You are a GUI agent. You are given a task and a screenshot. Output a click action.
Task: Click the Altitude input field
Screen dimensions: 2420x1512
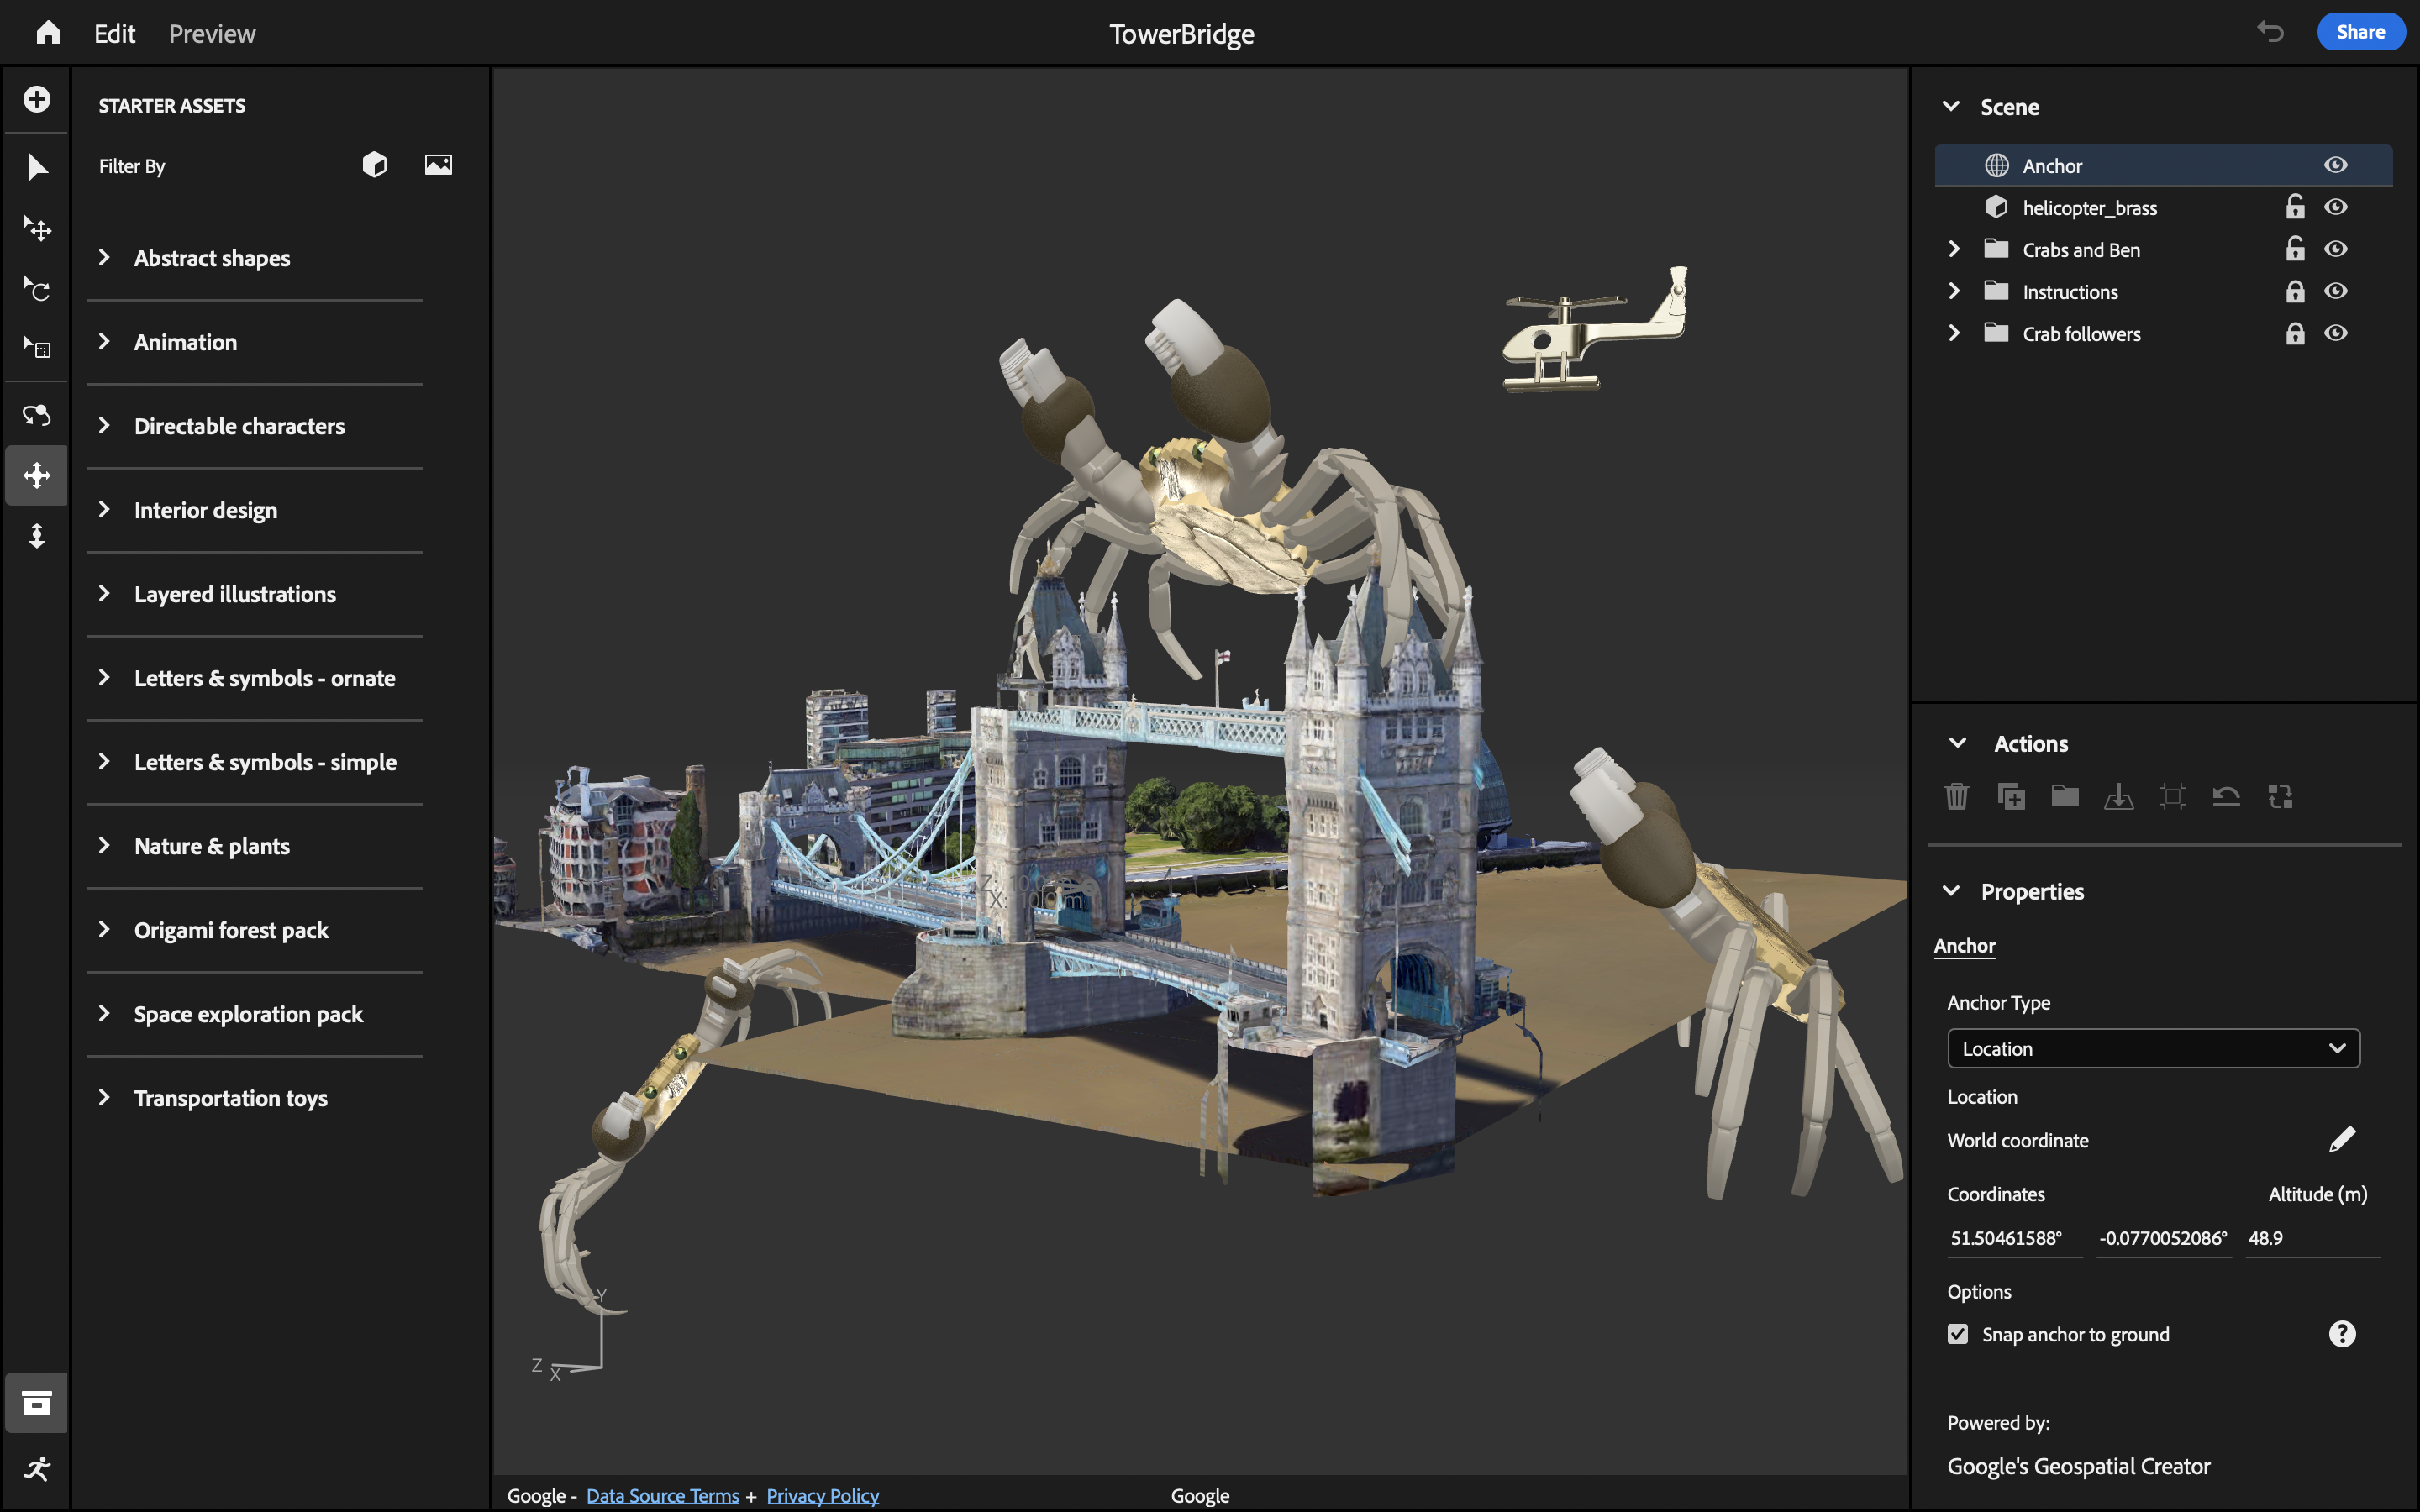tap(2310, 1238)
